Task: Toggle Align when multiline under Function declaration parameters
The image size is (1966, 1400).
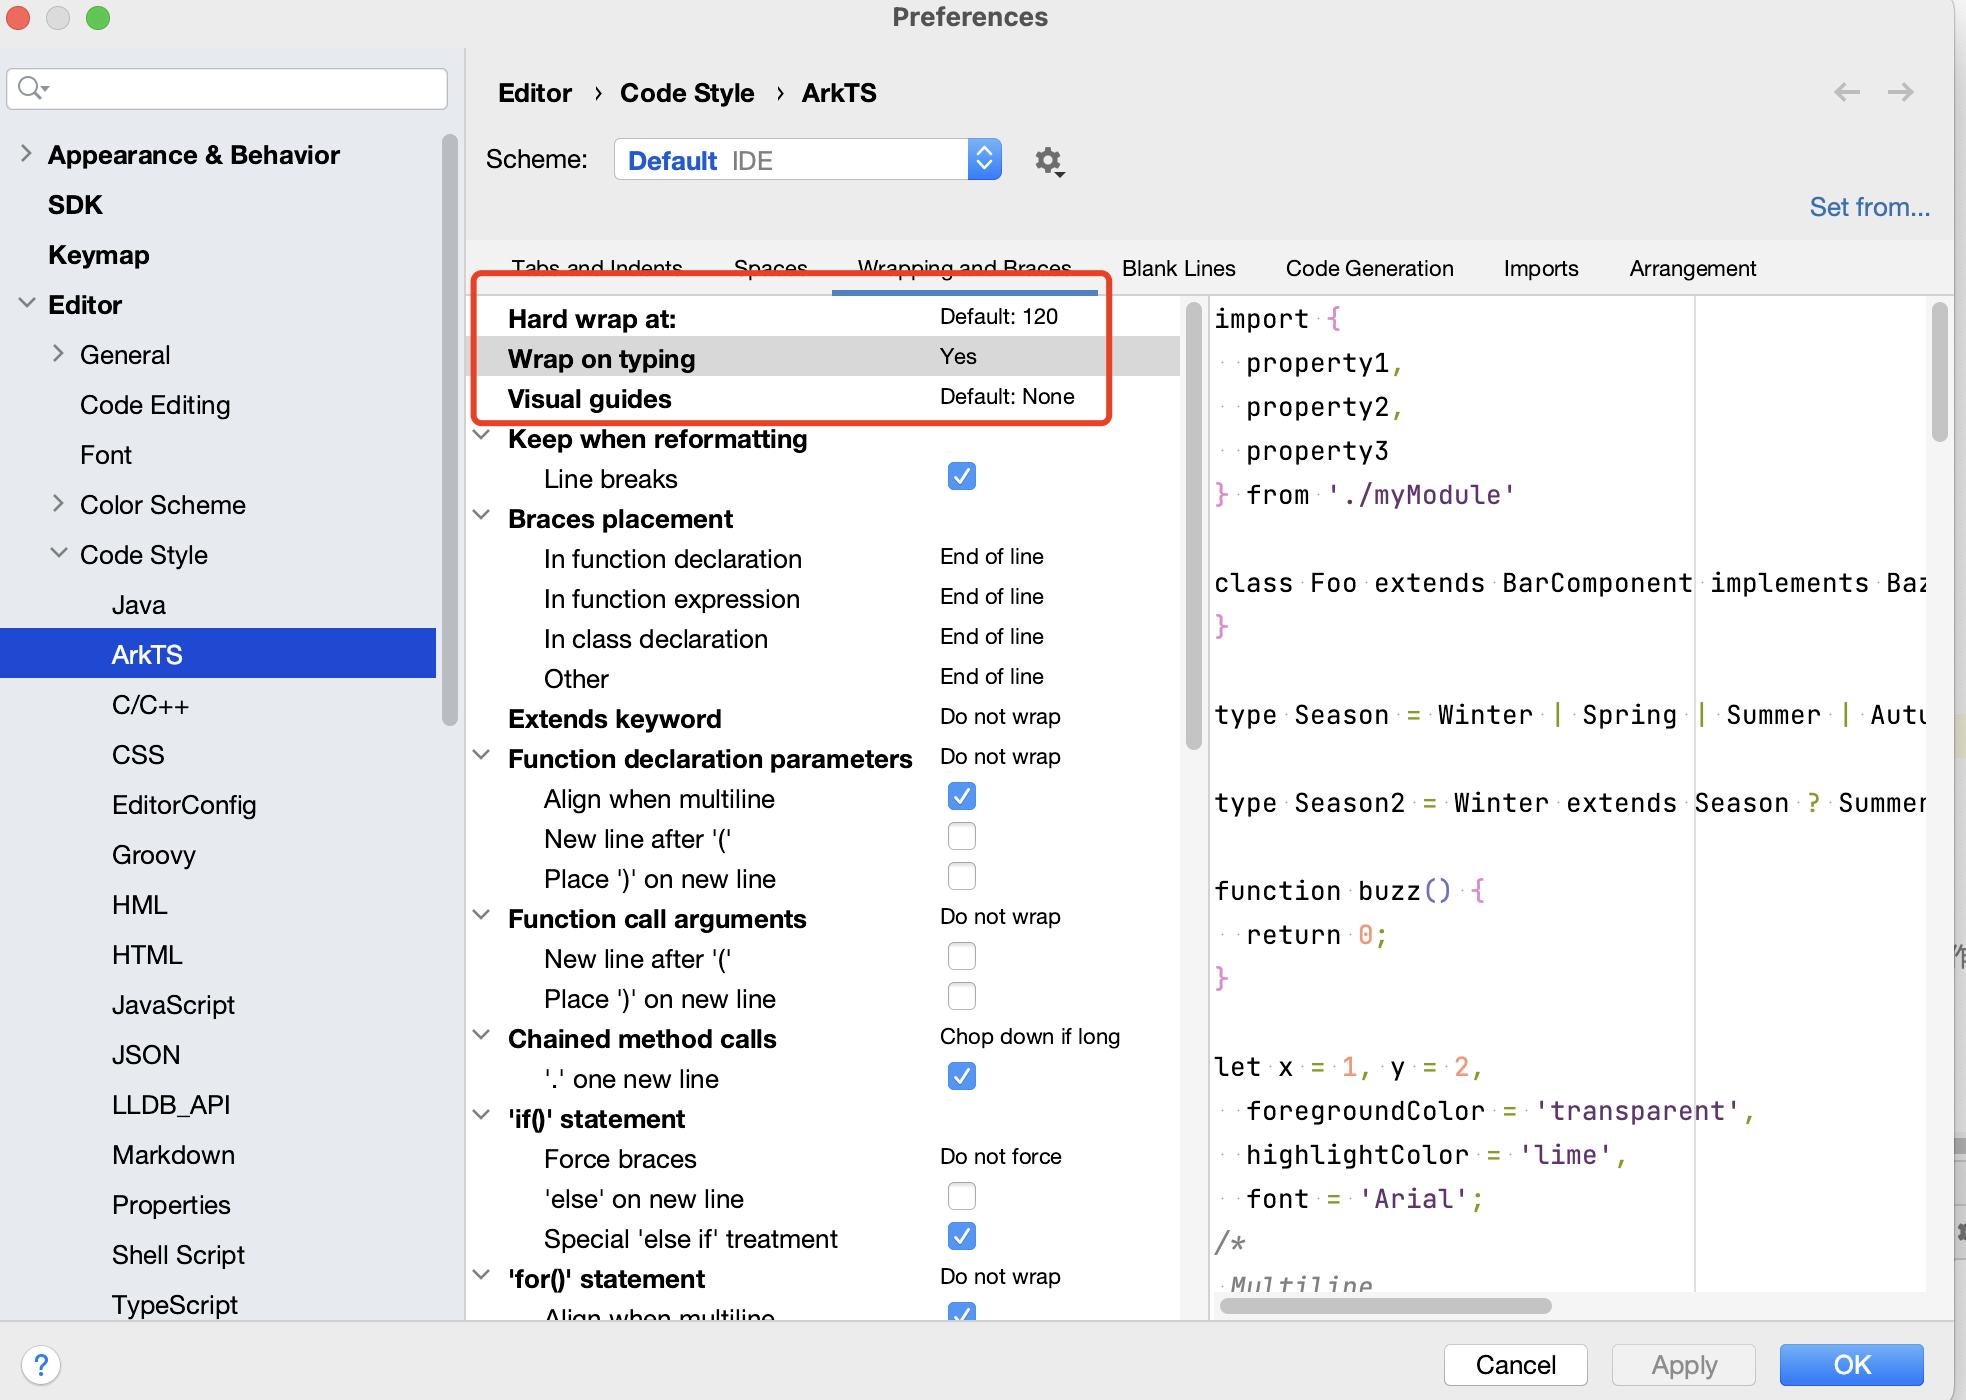Action: coord(961,796)
